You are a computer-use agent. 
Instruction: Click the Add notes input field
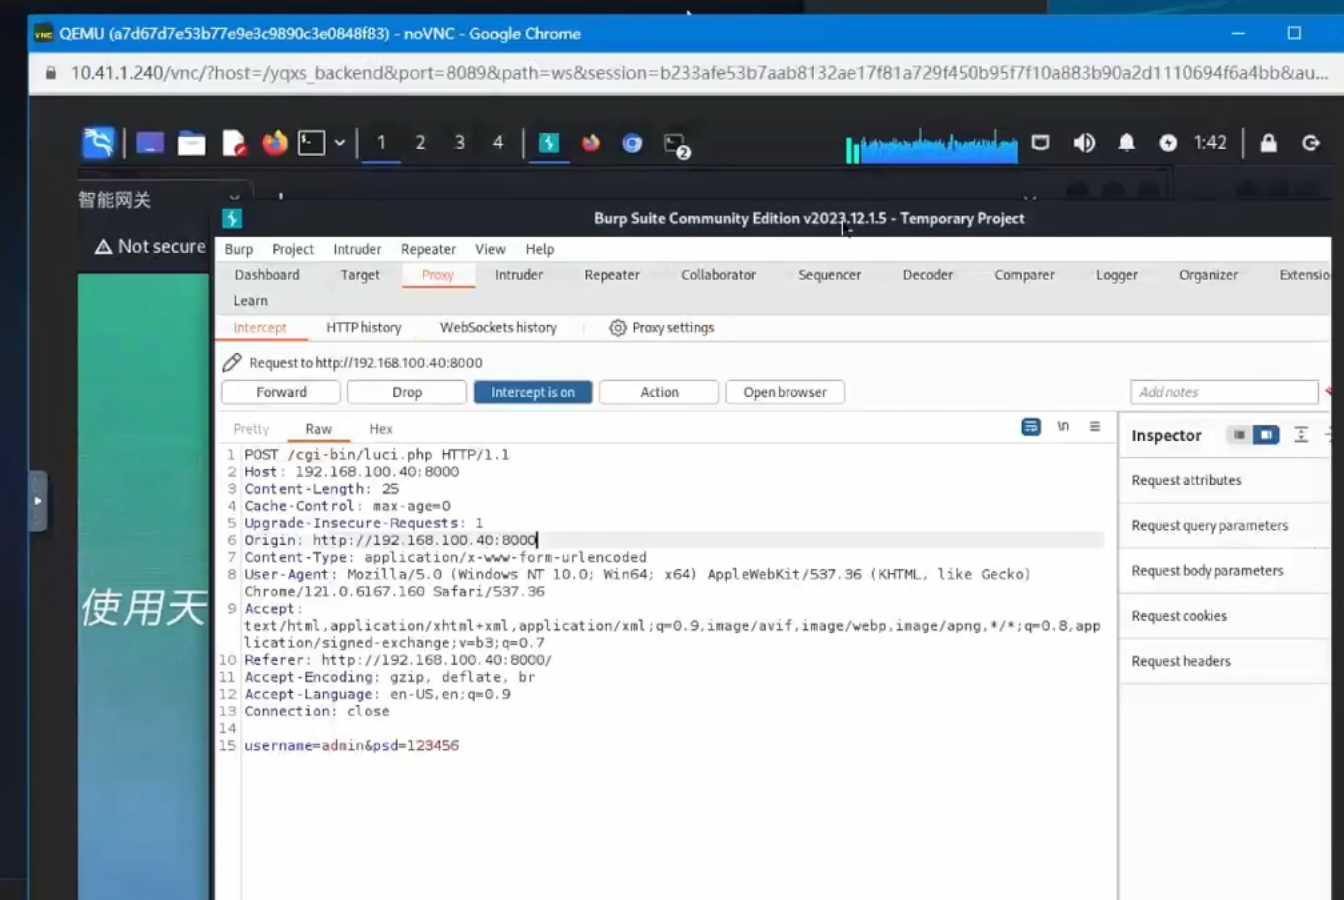tap(1224, 392)
